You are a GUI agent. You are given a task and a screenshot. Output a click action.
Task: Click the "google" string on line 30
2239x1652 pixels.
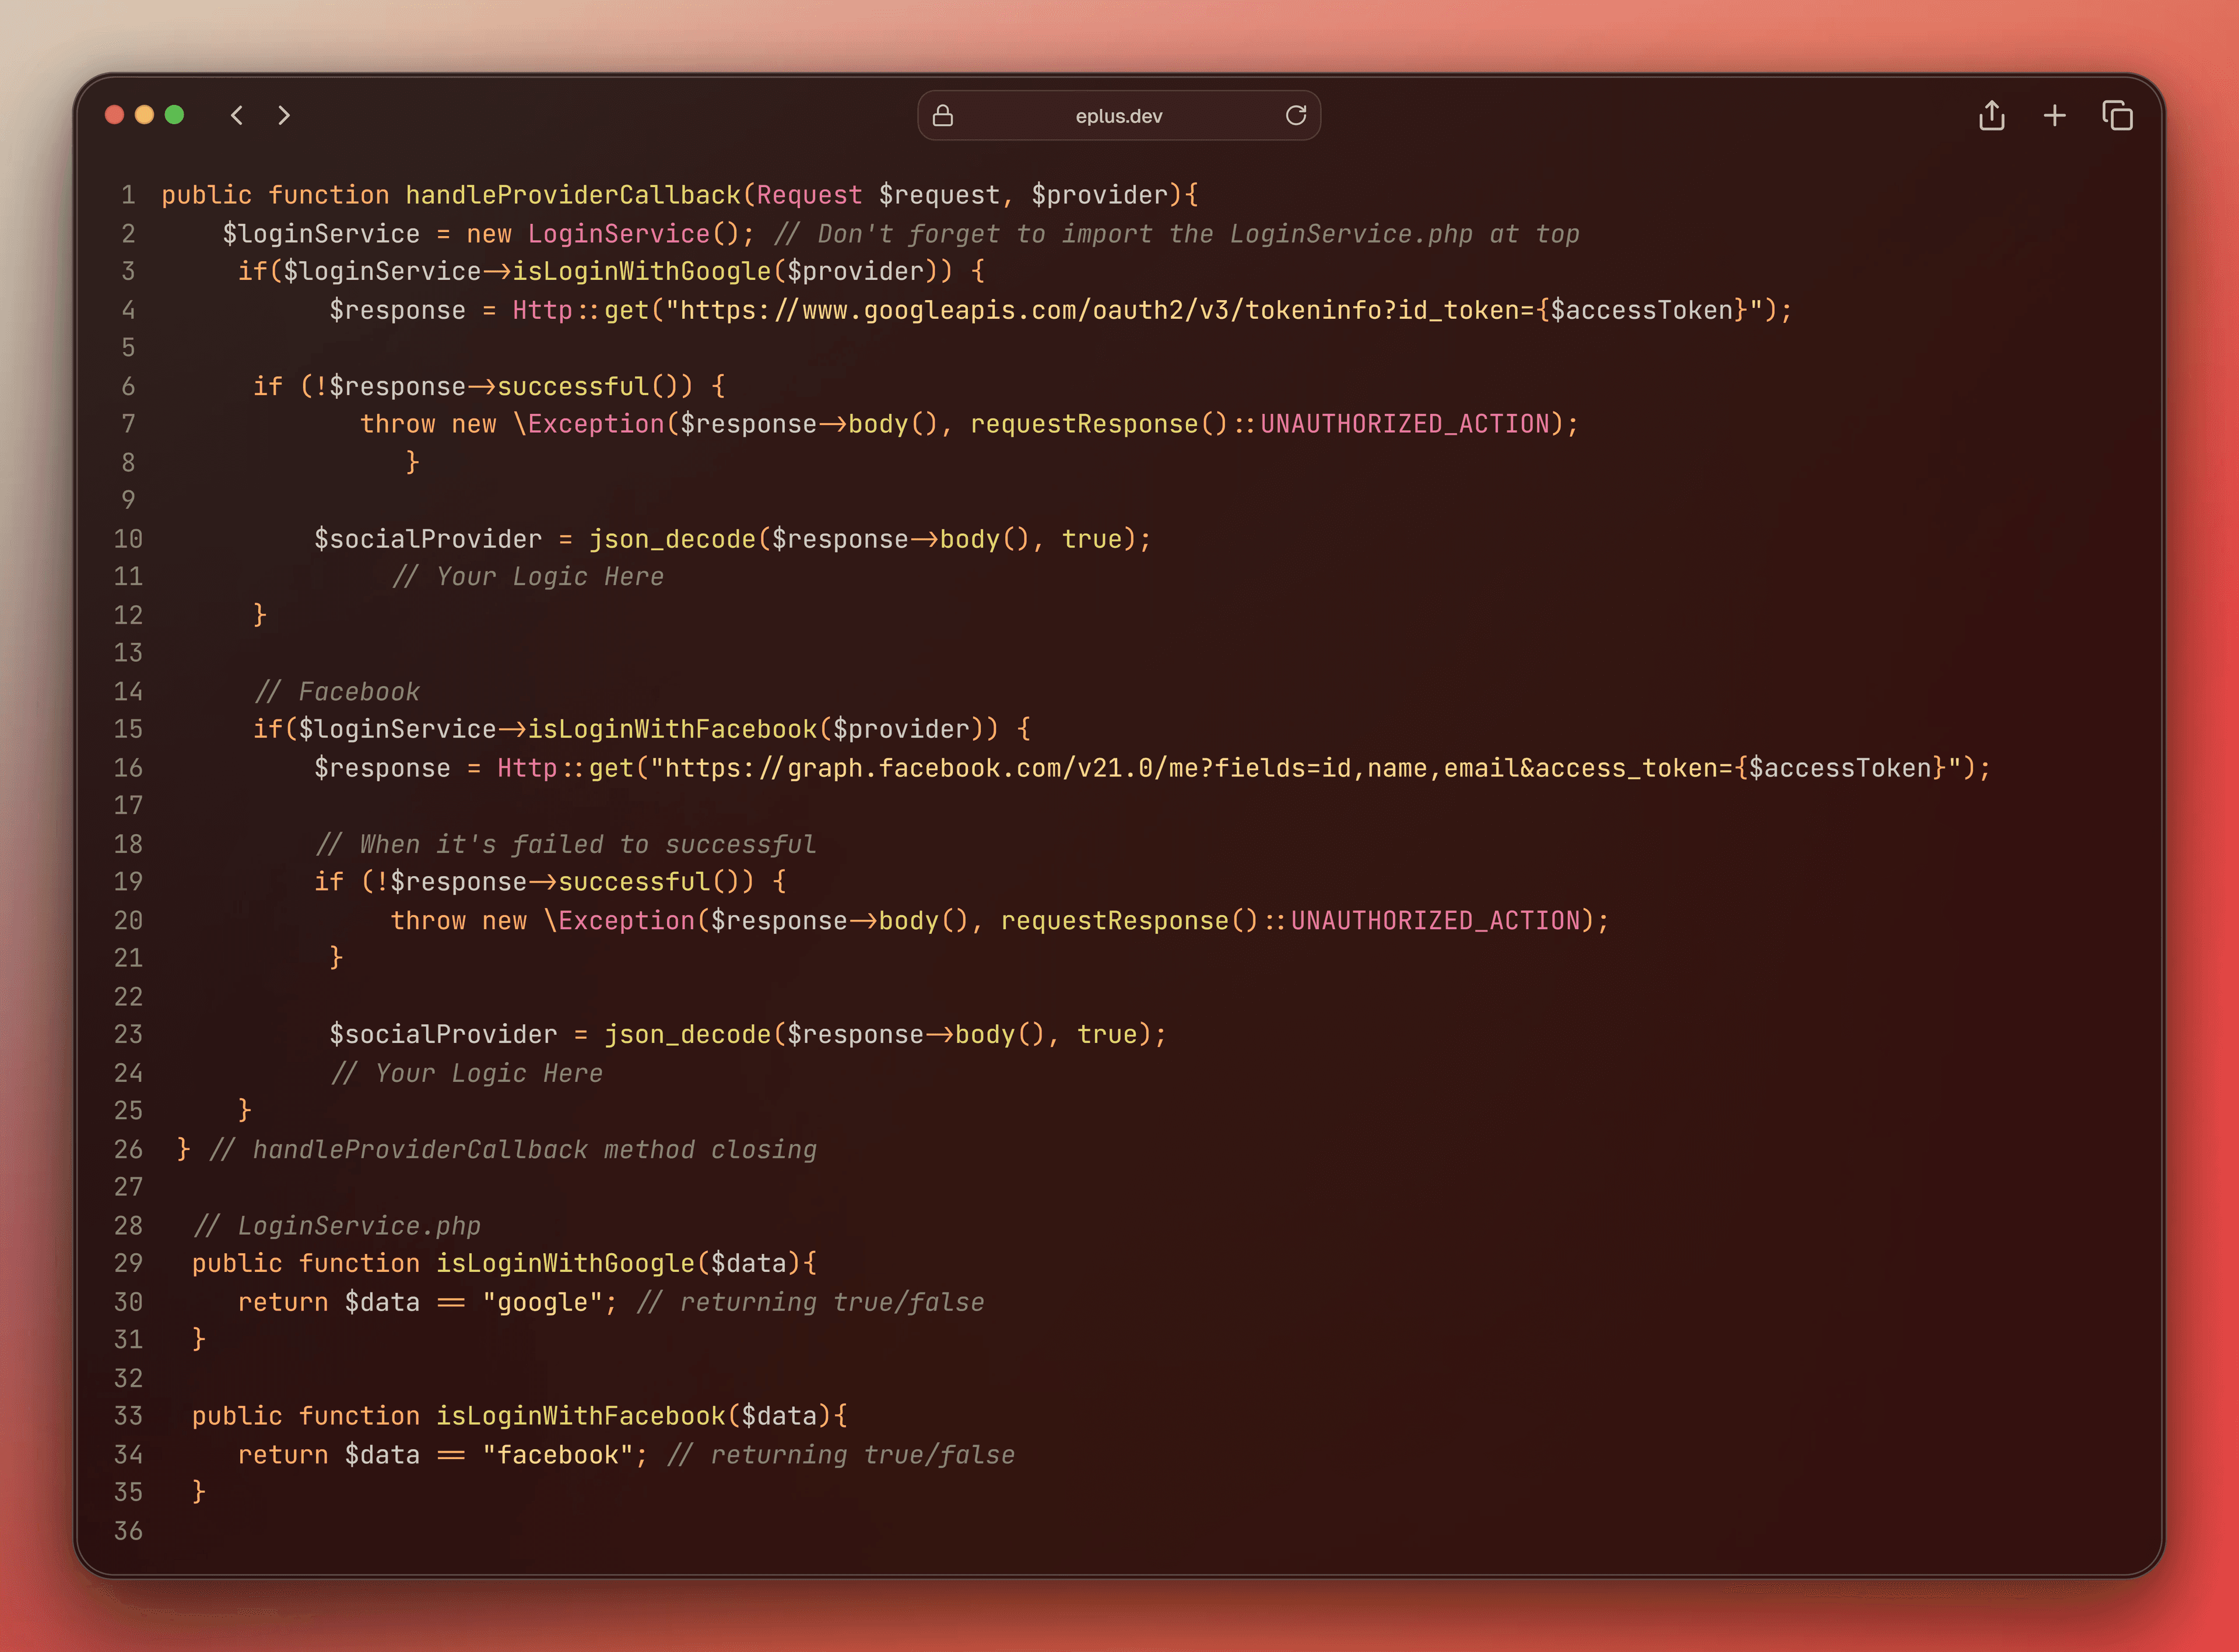(543, 1302)
